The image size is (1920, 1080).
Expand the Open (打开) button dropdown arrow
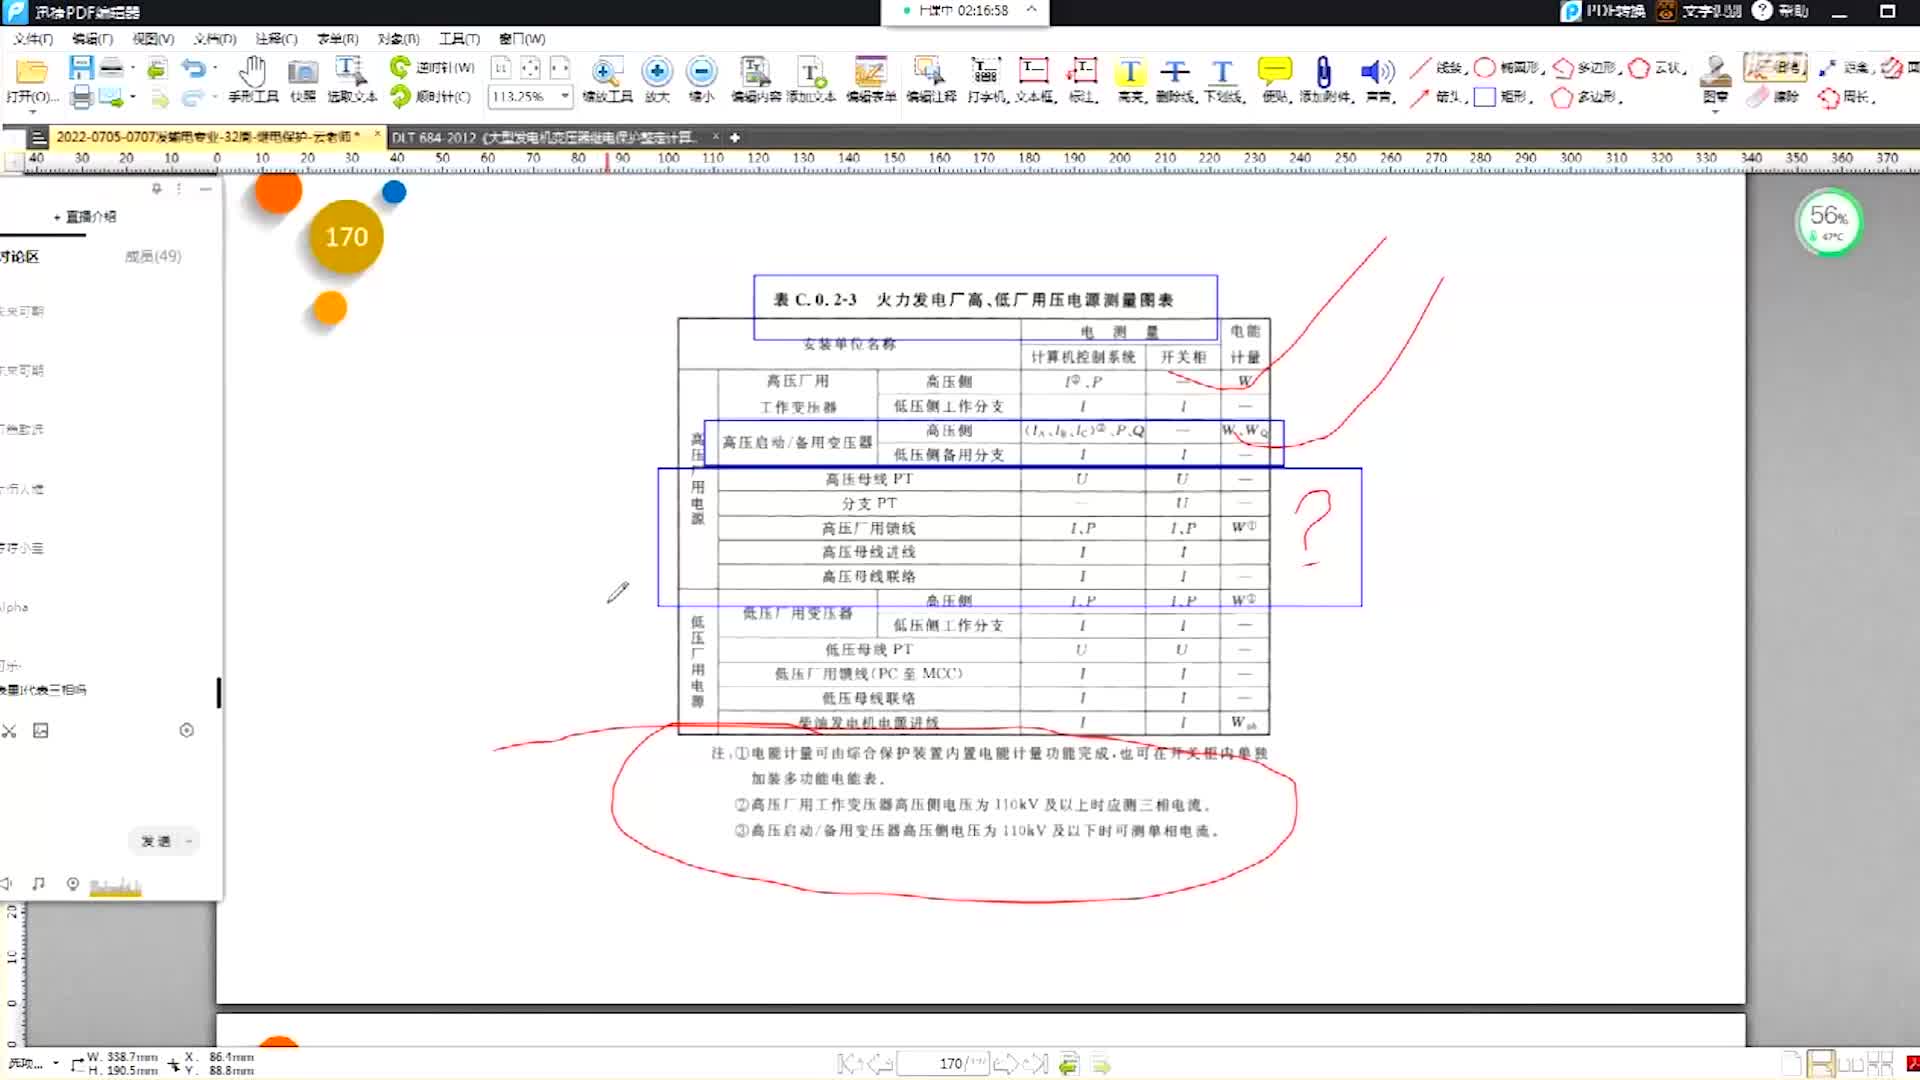pyautogui.click(x=33, y=111)
